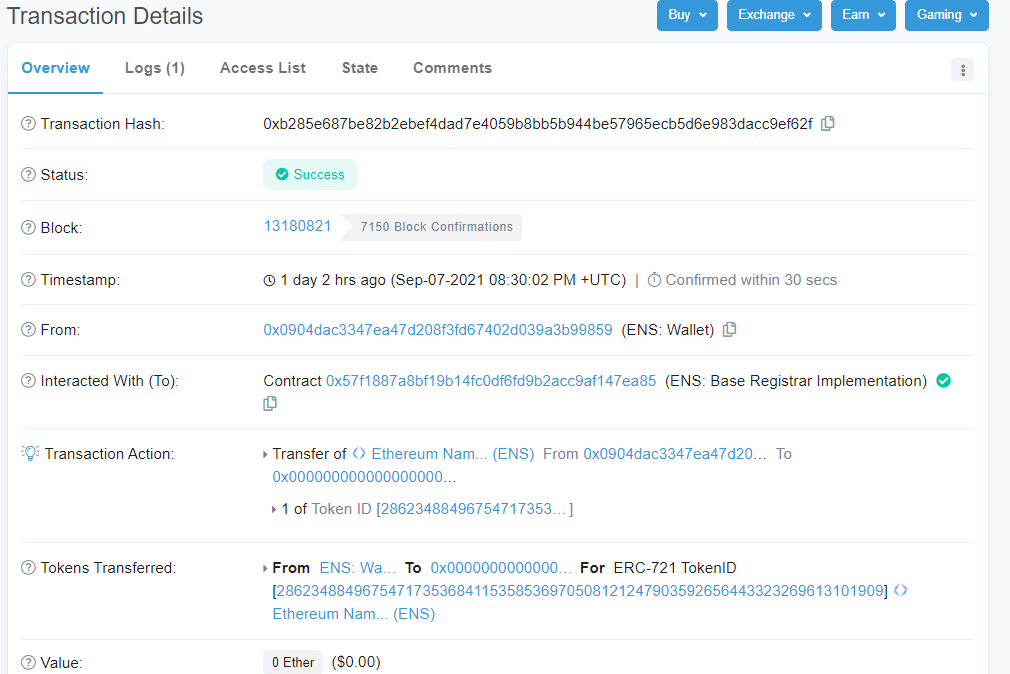The height and width of the screenshot is (674, 1010).
Task: Expand the Gaming dropdown menu
Action: coord(946,15)
